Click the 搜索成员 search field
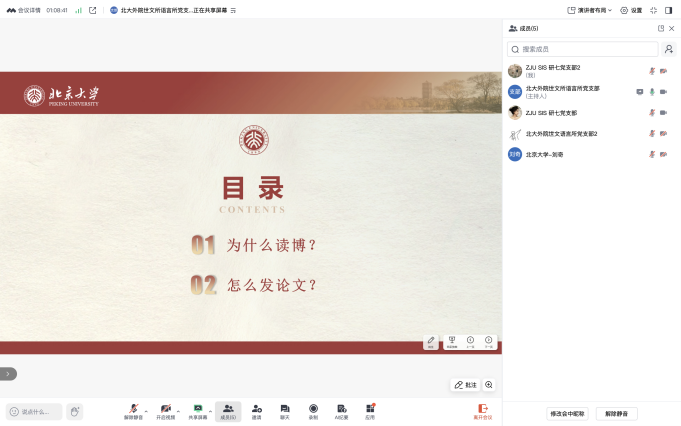 tap(582, 49)
